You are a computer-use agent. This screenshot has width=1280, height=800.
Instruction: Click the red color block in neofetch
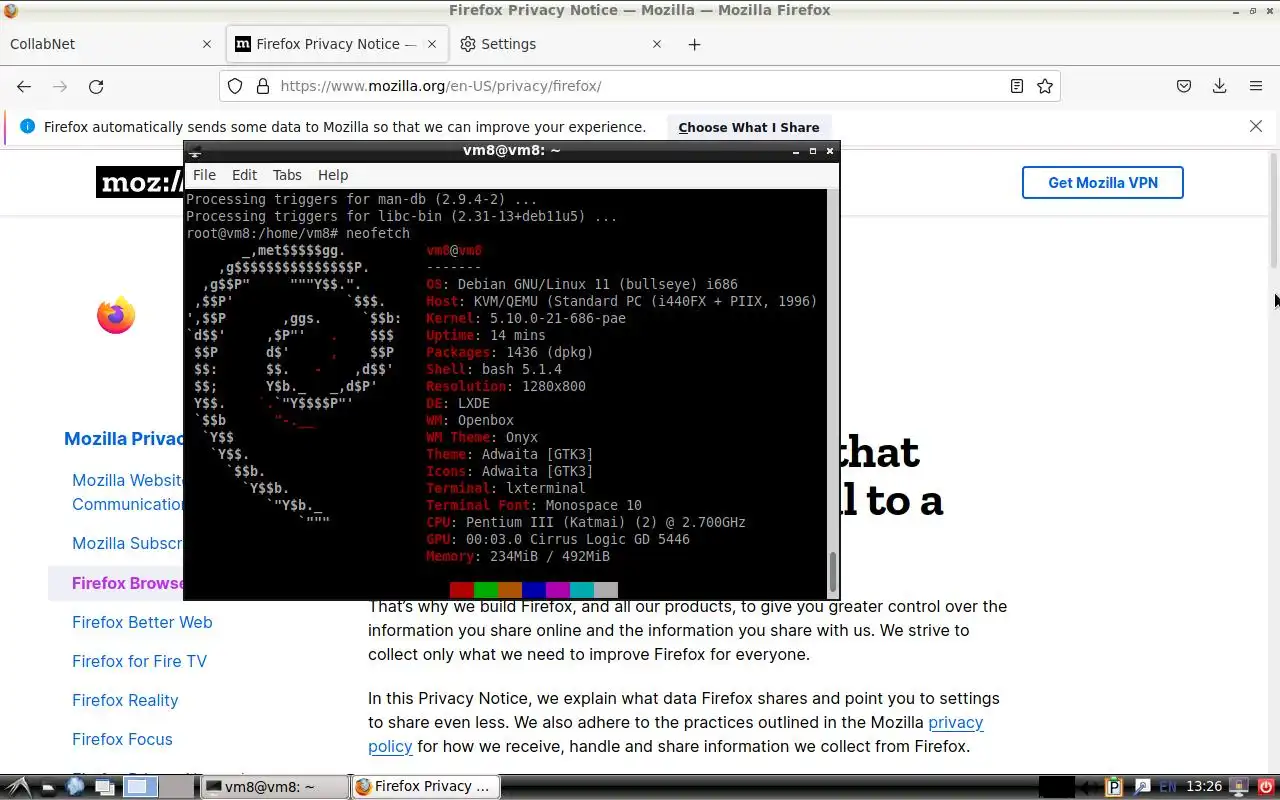[461, 590]
